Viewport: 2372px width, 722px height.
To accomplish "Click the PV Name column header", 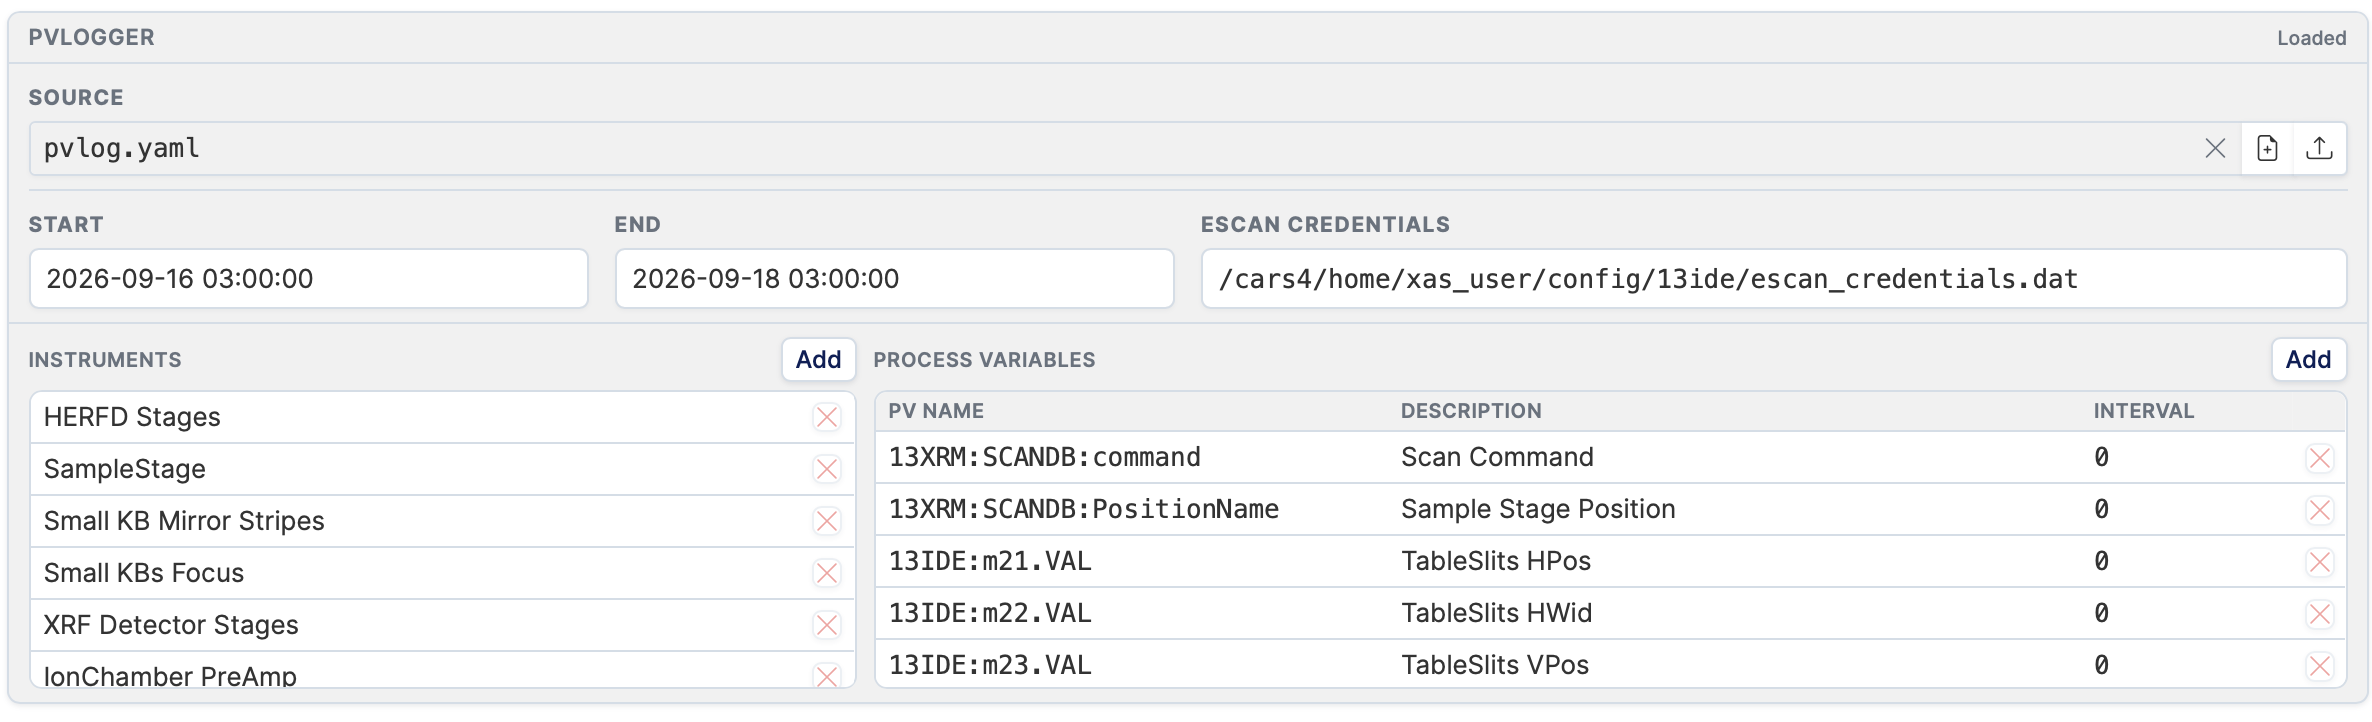I will 936,411.
